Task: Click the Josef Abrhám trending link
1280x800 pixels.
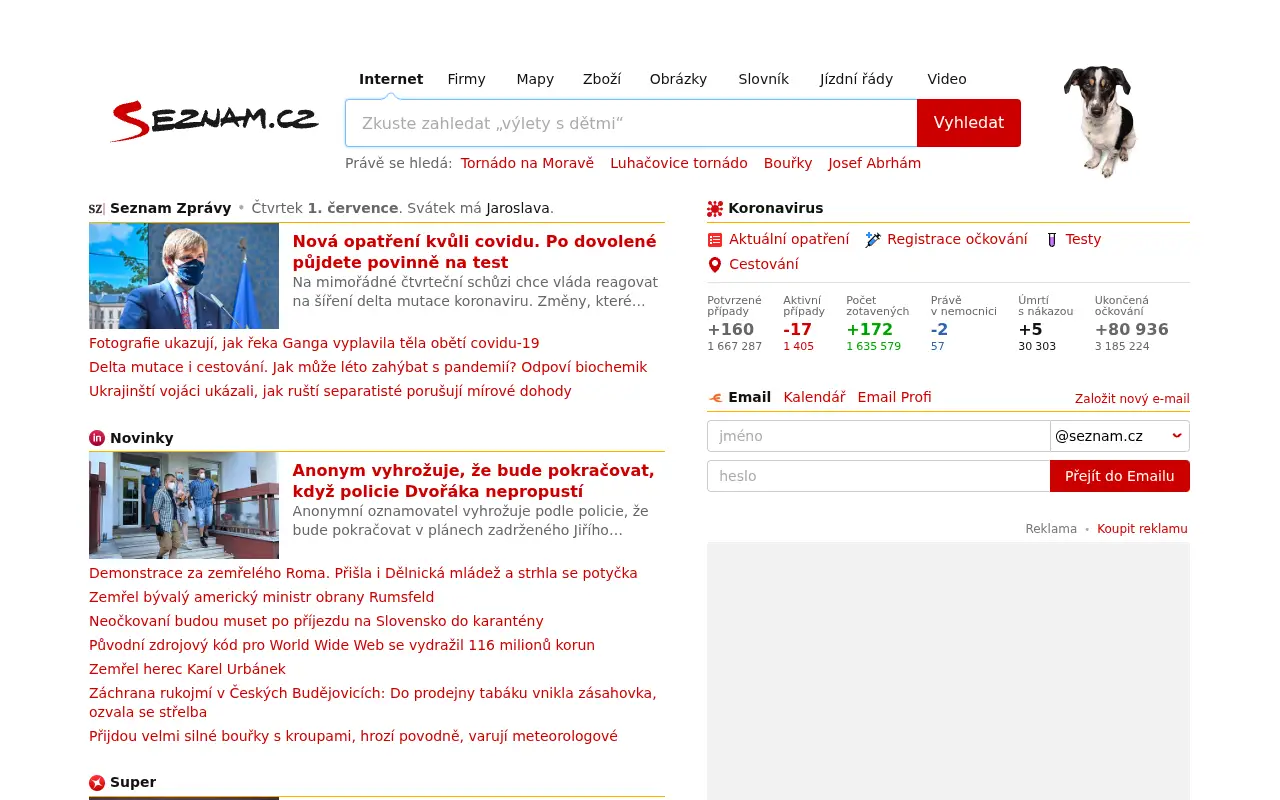Action: (x=875, y=163)
